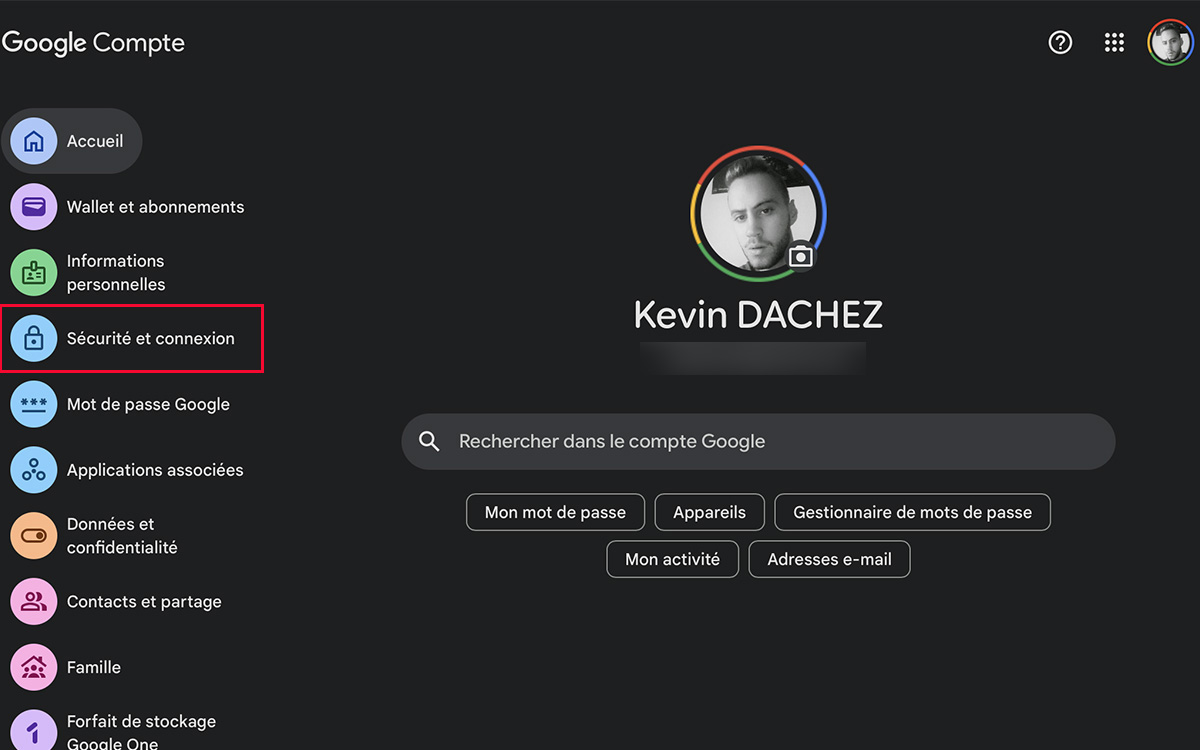Click the Famille house icon
Viewport: 1200px width, 750px height.
[34, 667]
